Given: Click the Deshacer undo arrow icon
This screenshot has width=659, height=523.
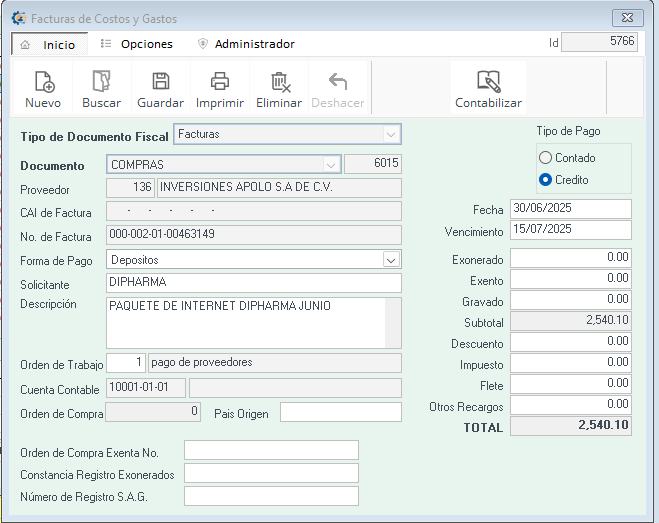Looking at the screenshot, I should [x=338, y=82].
